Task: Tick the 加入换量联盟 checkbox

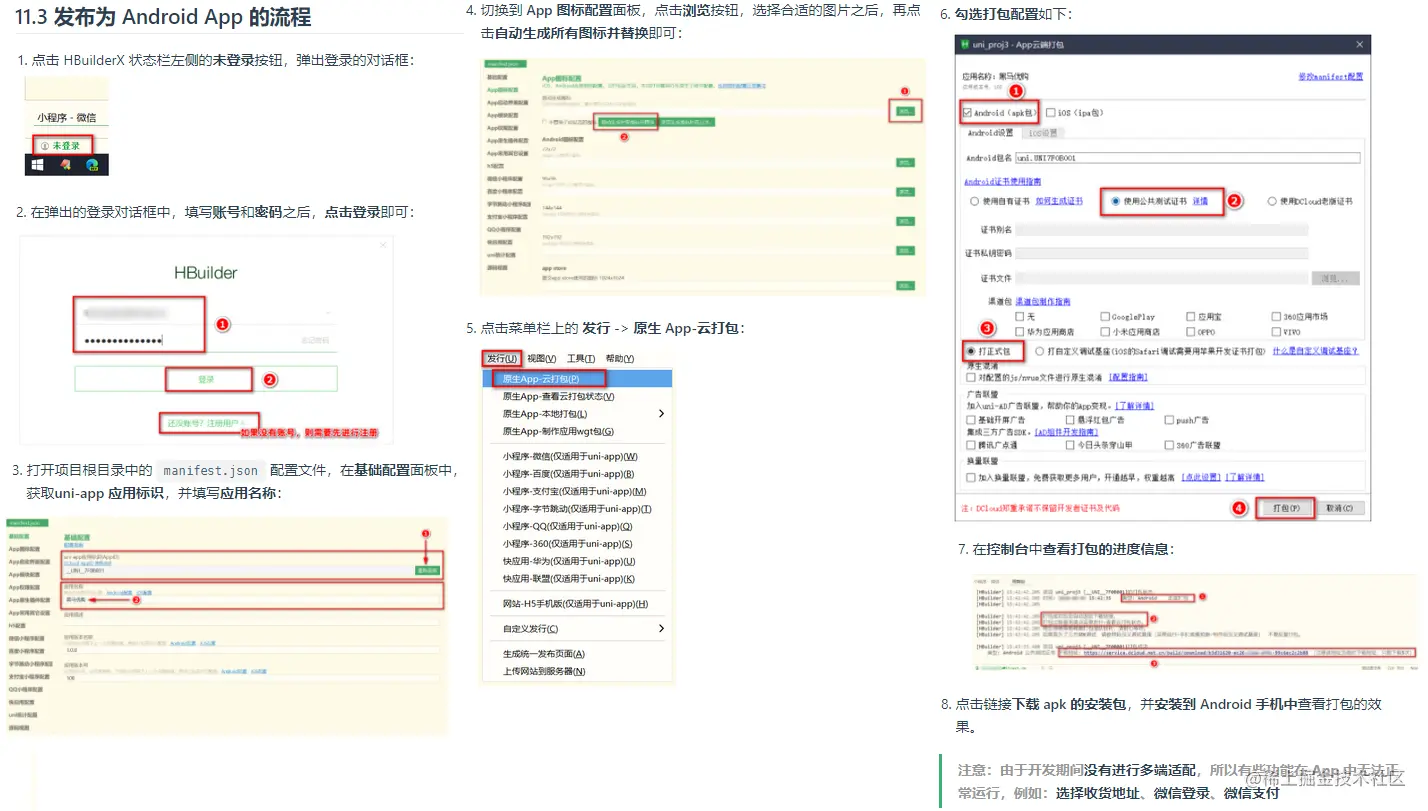Action: tap(971, 478)
